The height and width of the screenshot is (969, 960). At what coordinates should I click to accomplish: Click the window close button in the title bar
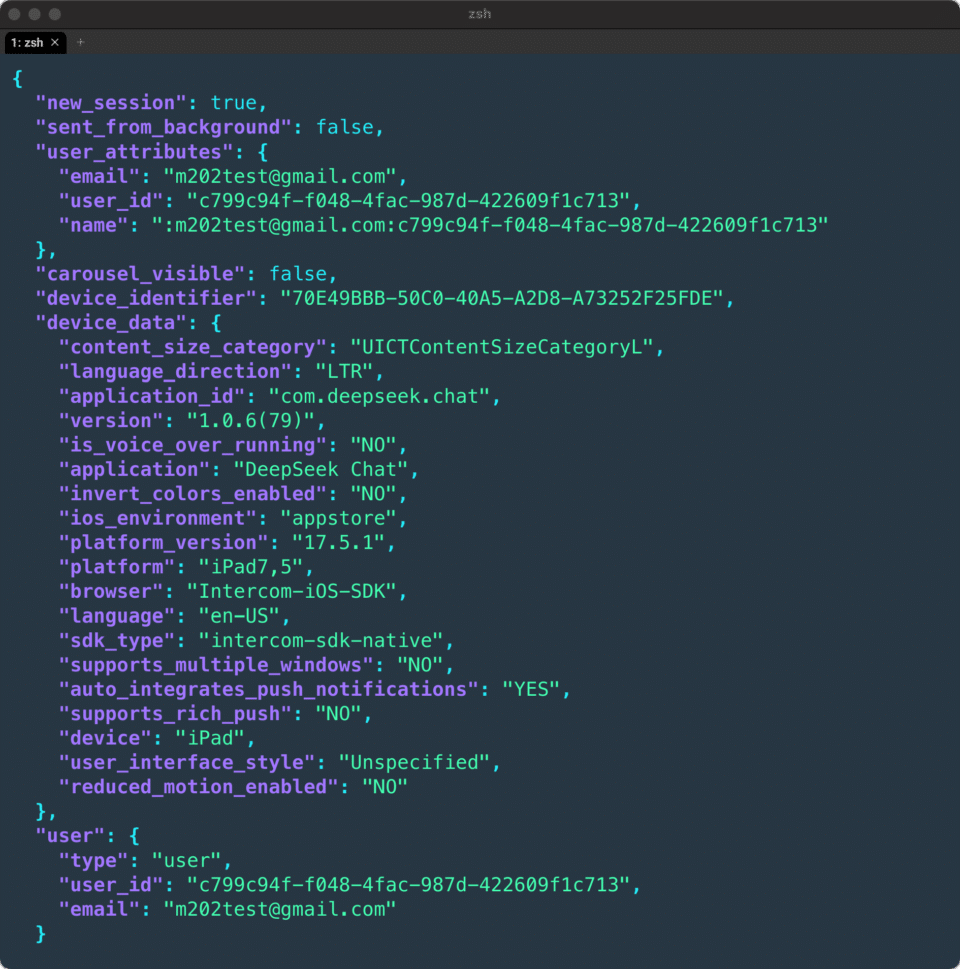15,14
